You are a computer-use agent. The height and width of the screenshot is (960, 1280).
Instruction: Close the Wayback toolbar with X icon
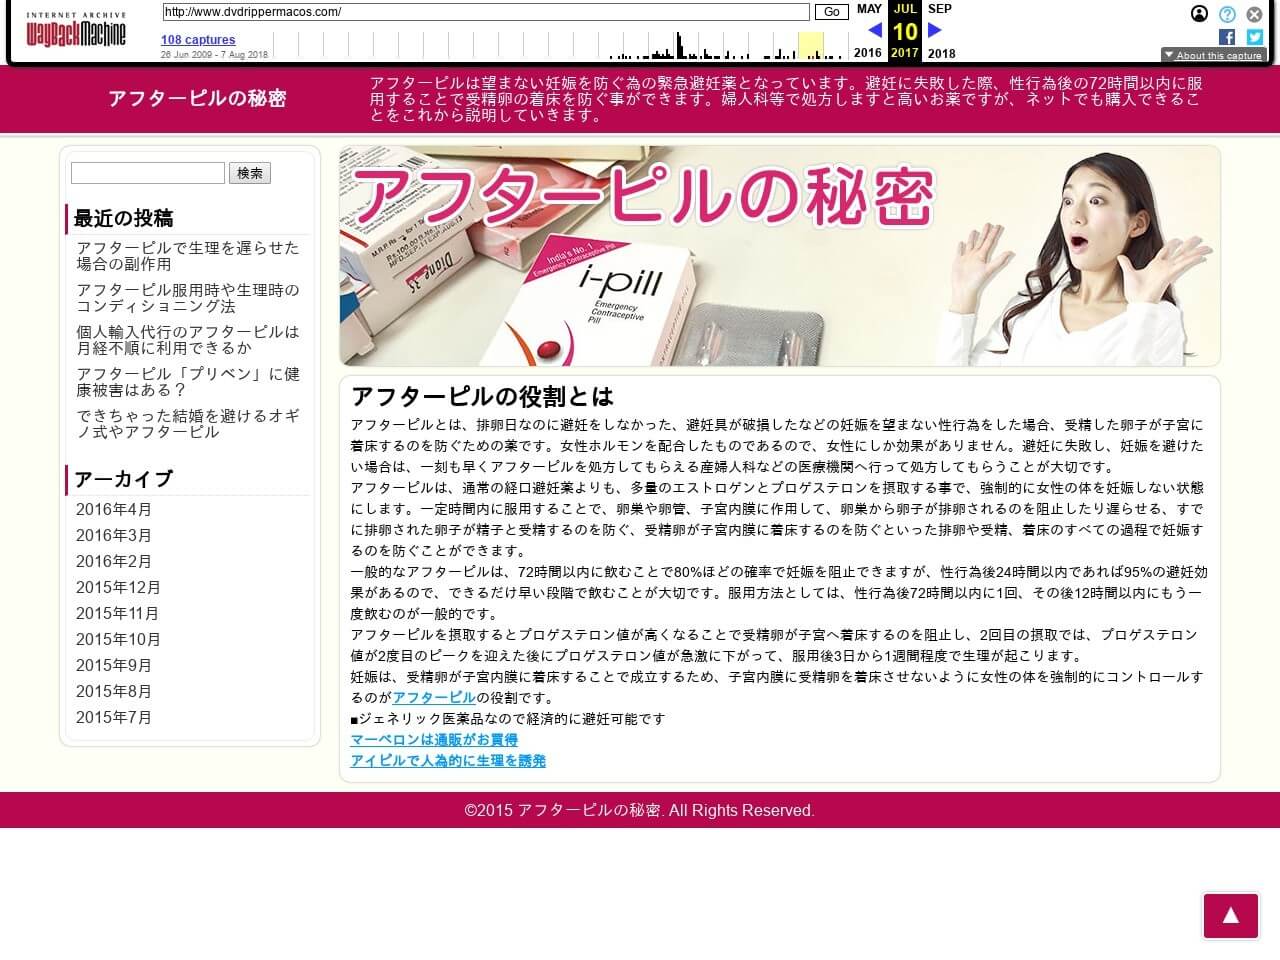(x=1254, y=15)
